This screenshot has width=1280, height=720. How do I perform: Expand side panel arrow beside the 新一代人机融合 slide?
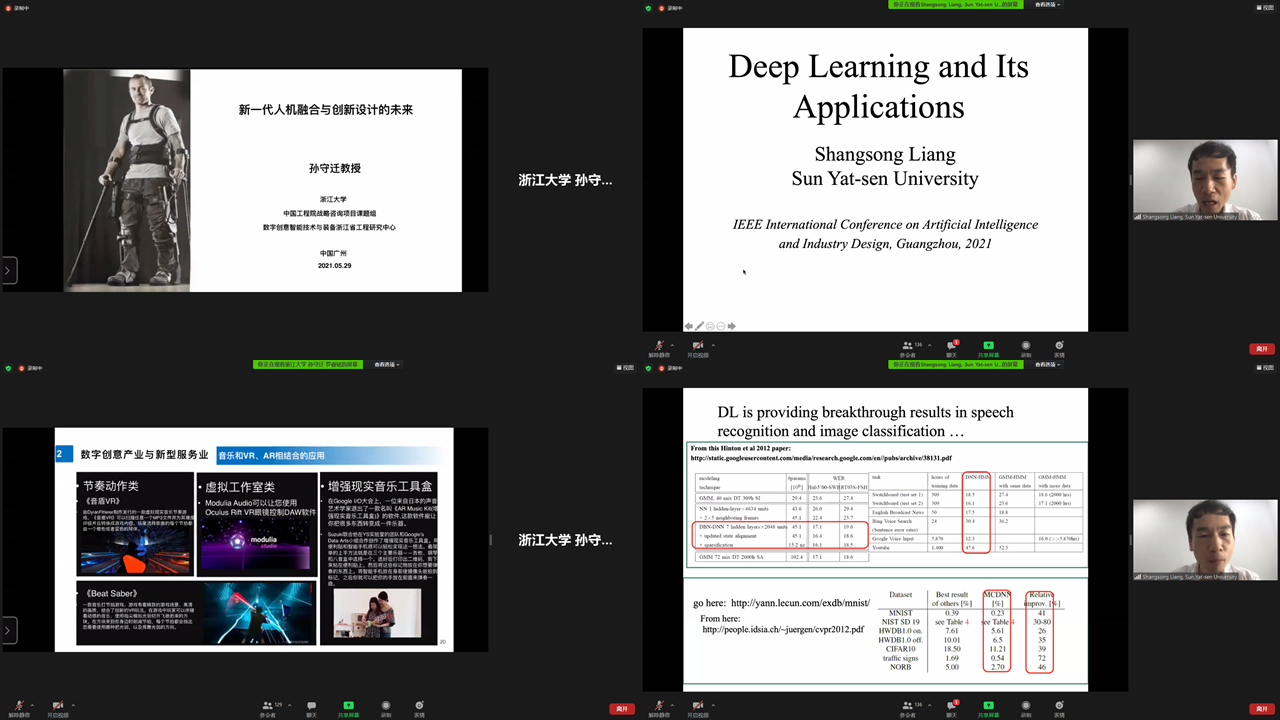coord(8,270)
